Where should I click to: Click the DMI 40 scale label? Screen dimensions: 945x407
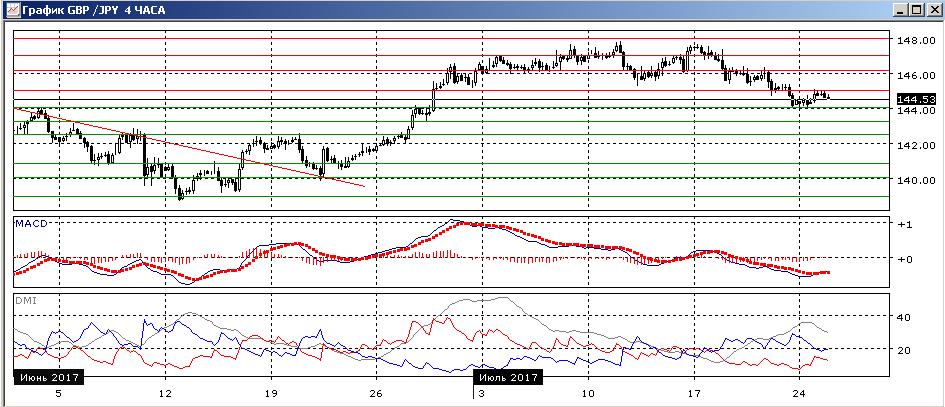(905, 317)
